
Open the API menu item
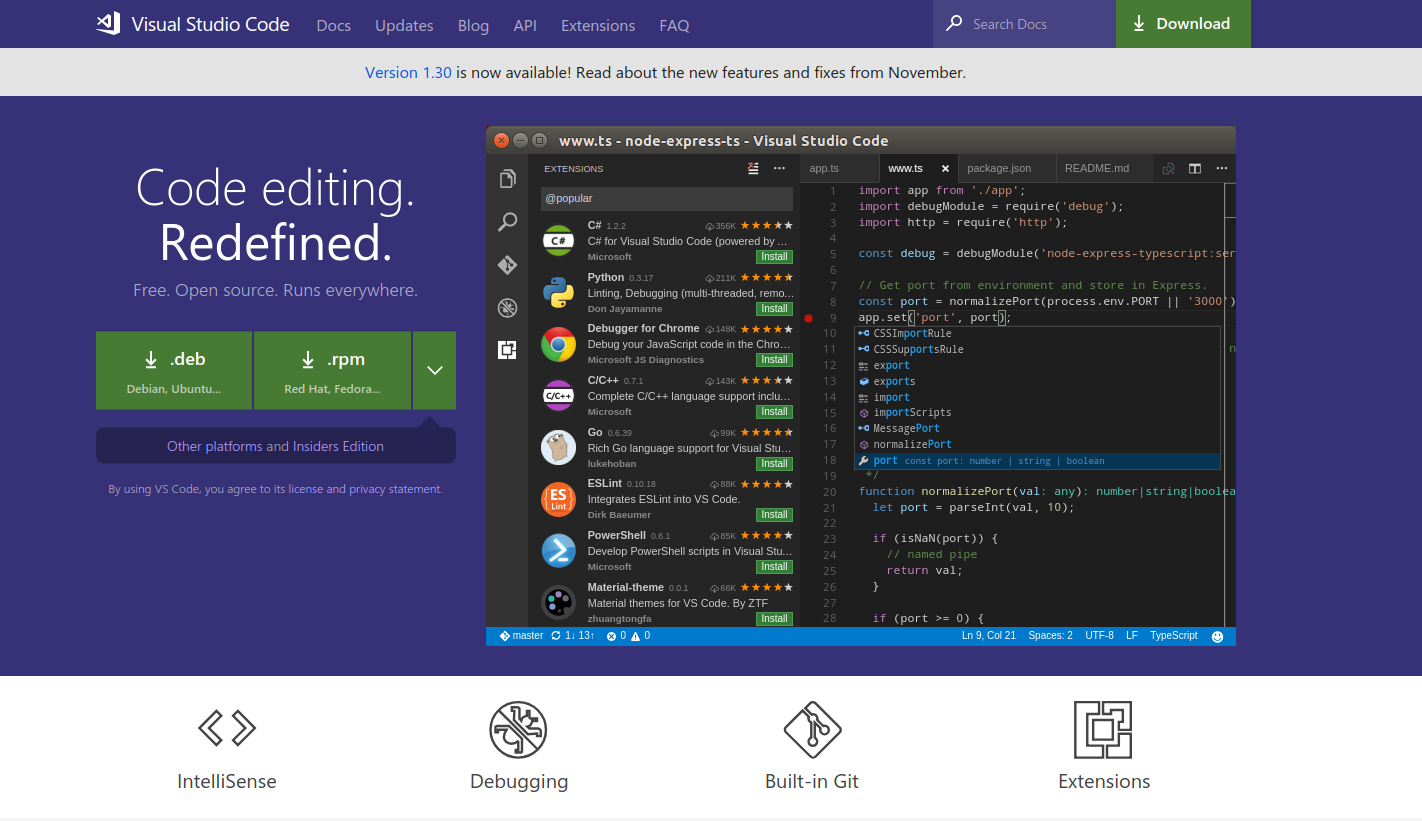[x=525, y=25]
